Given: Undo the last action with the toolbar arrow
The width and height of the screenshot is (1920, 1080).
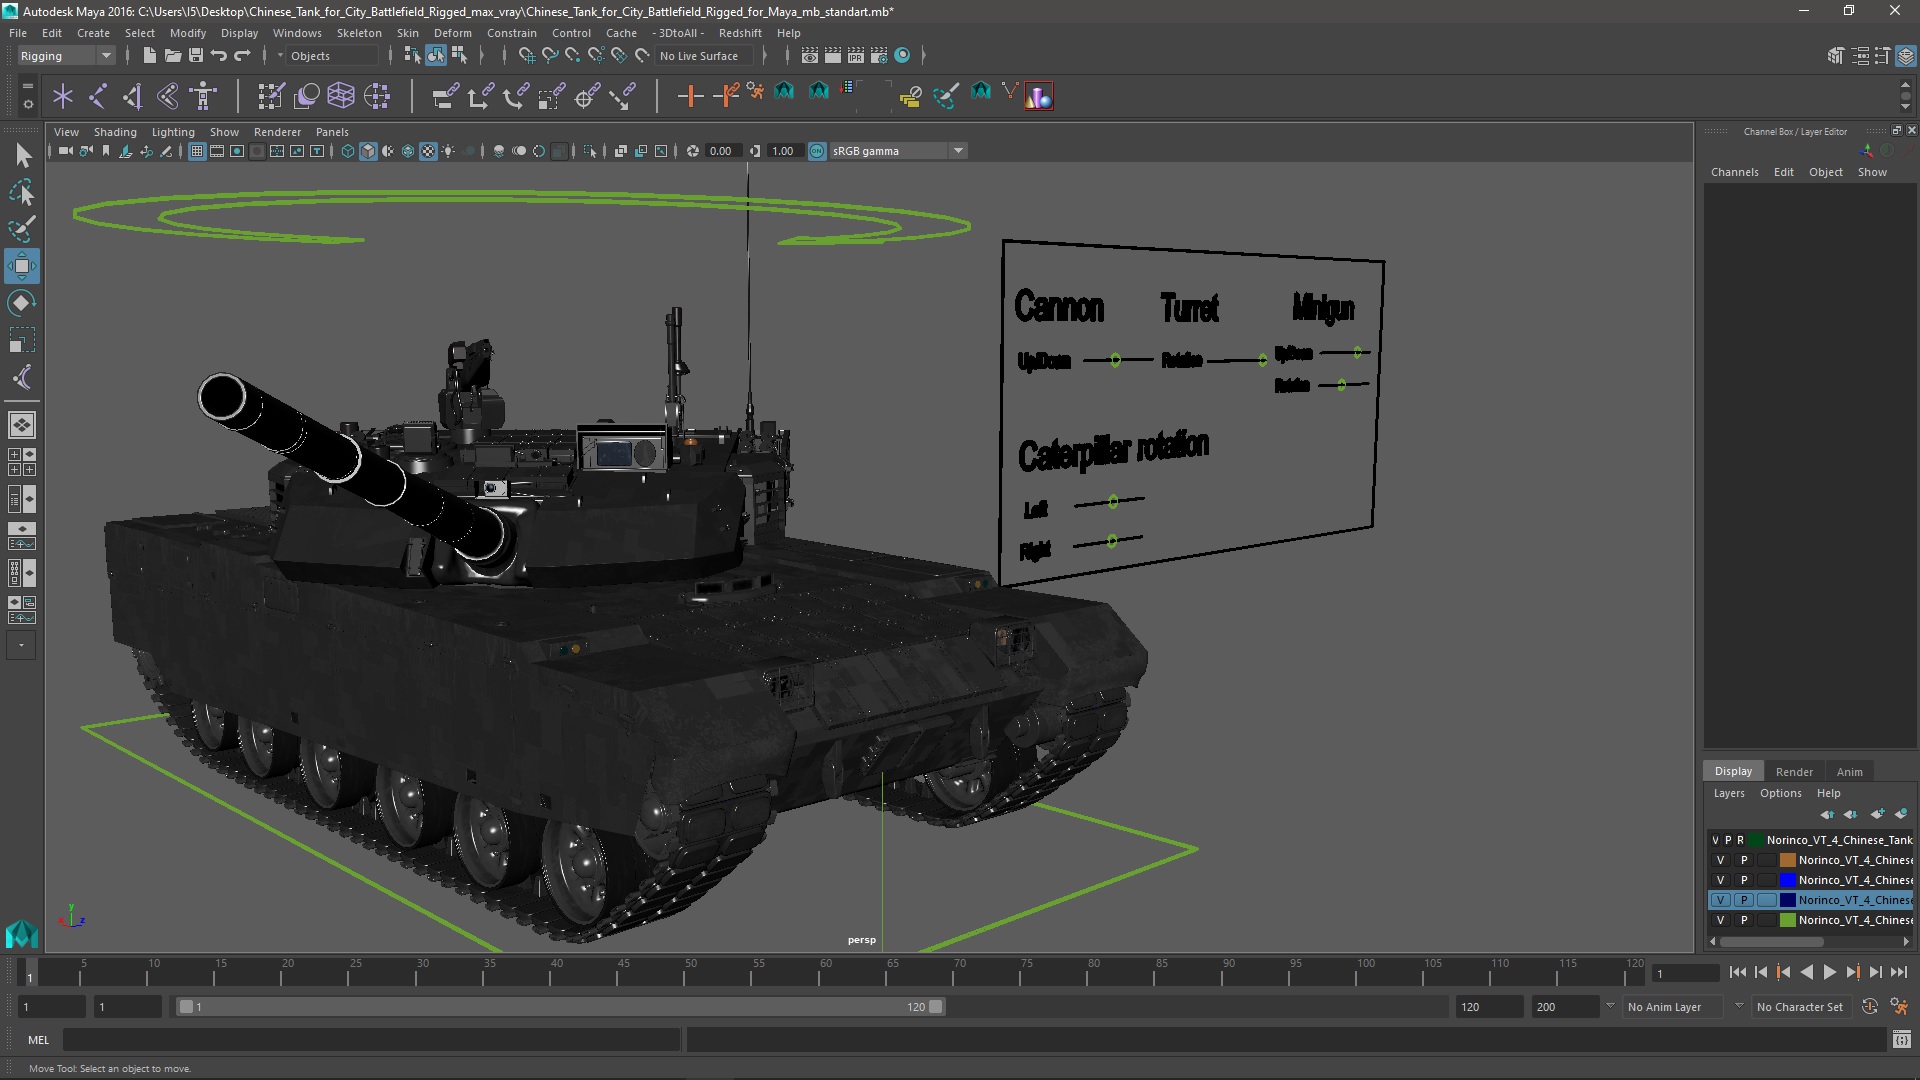Looking at the screenshot, I should point(219,56).
